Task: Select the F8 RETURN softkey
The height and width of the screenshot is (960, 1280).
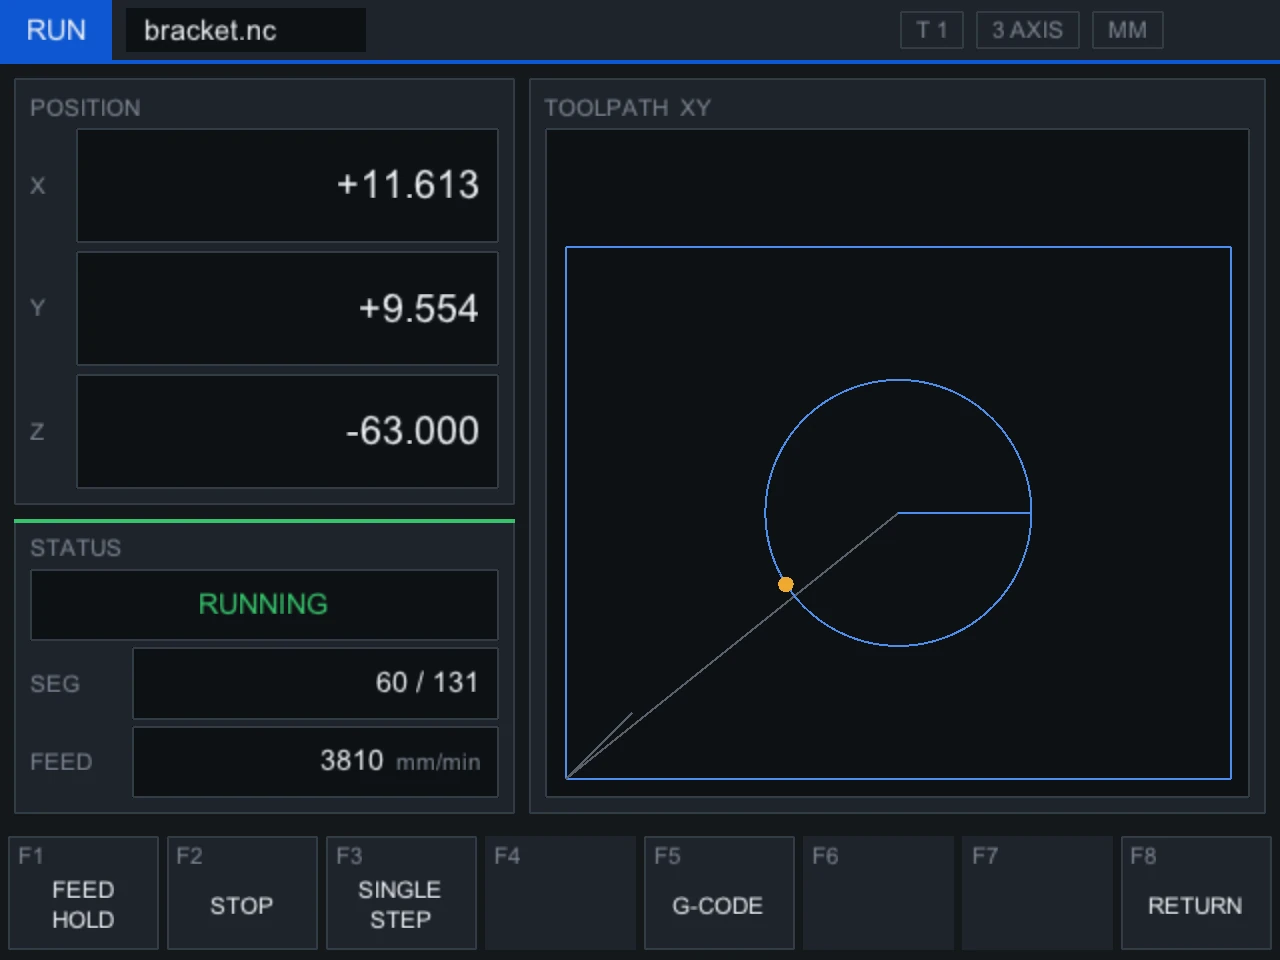Action: [x=1196, y=893]
